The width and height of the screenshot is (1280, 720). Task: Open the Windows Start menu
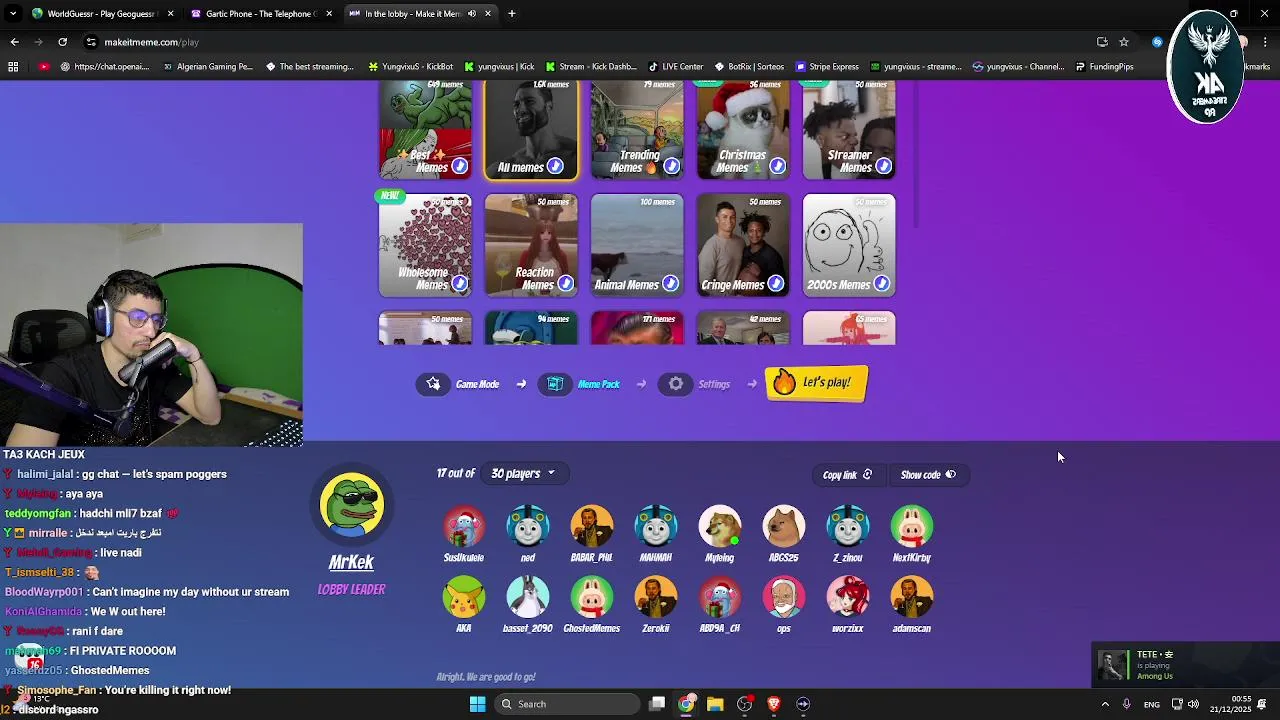coord(477,704)
